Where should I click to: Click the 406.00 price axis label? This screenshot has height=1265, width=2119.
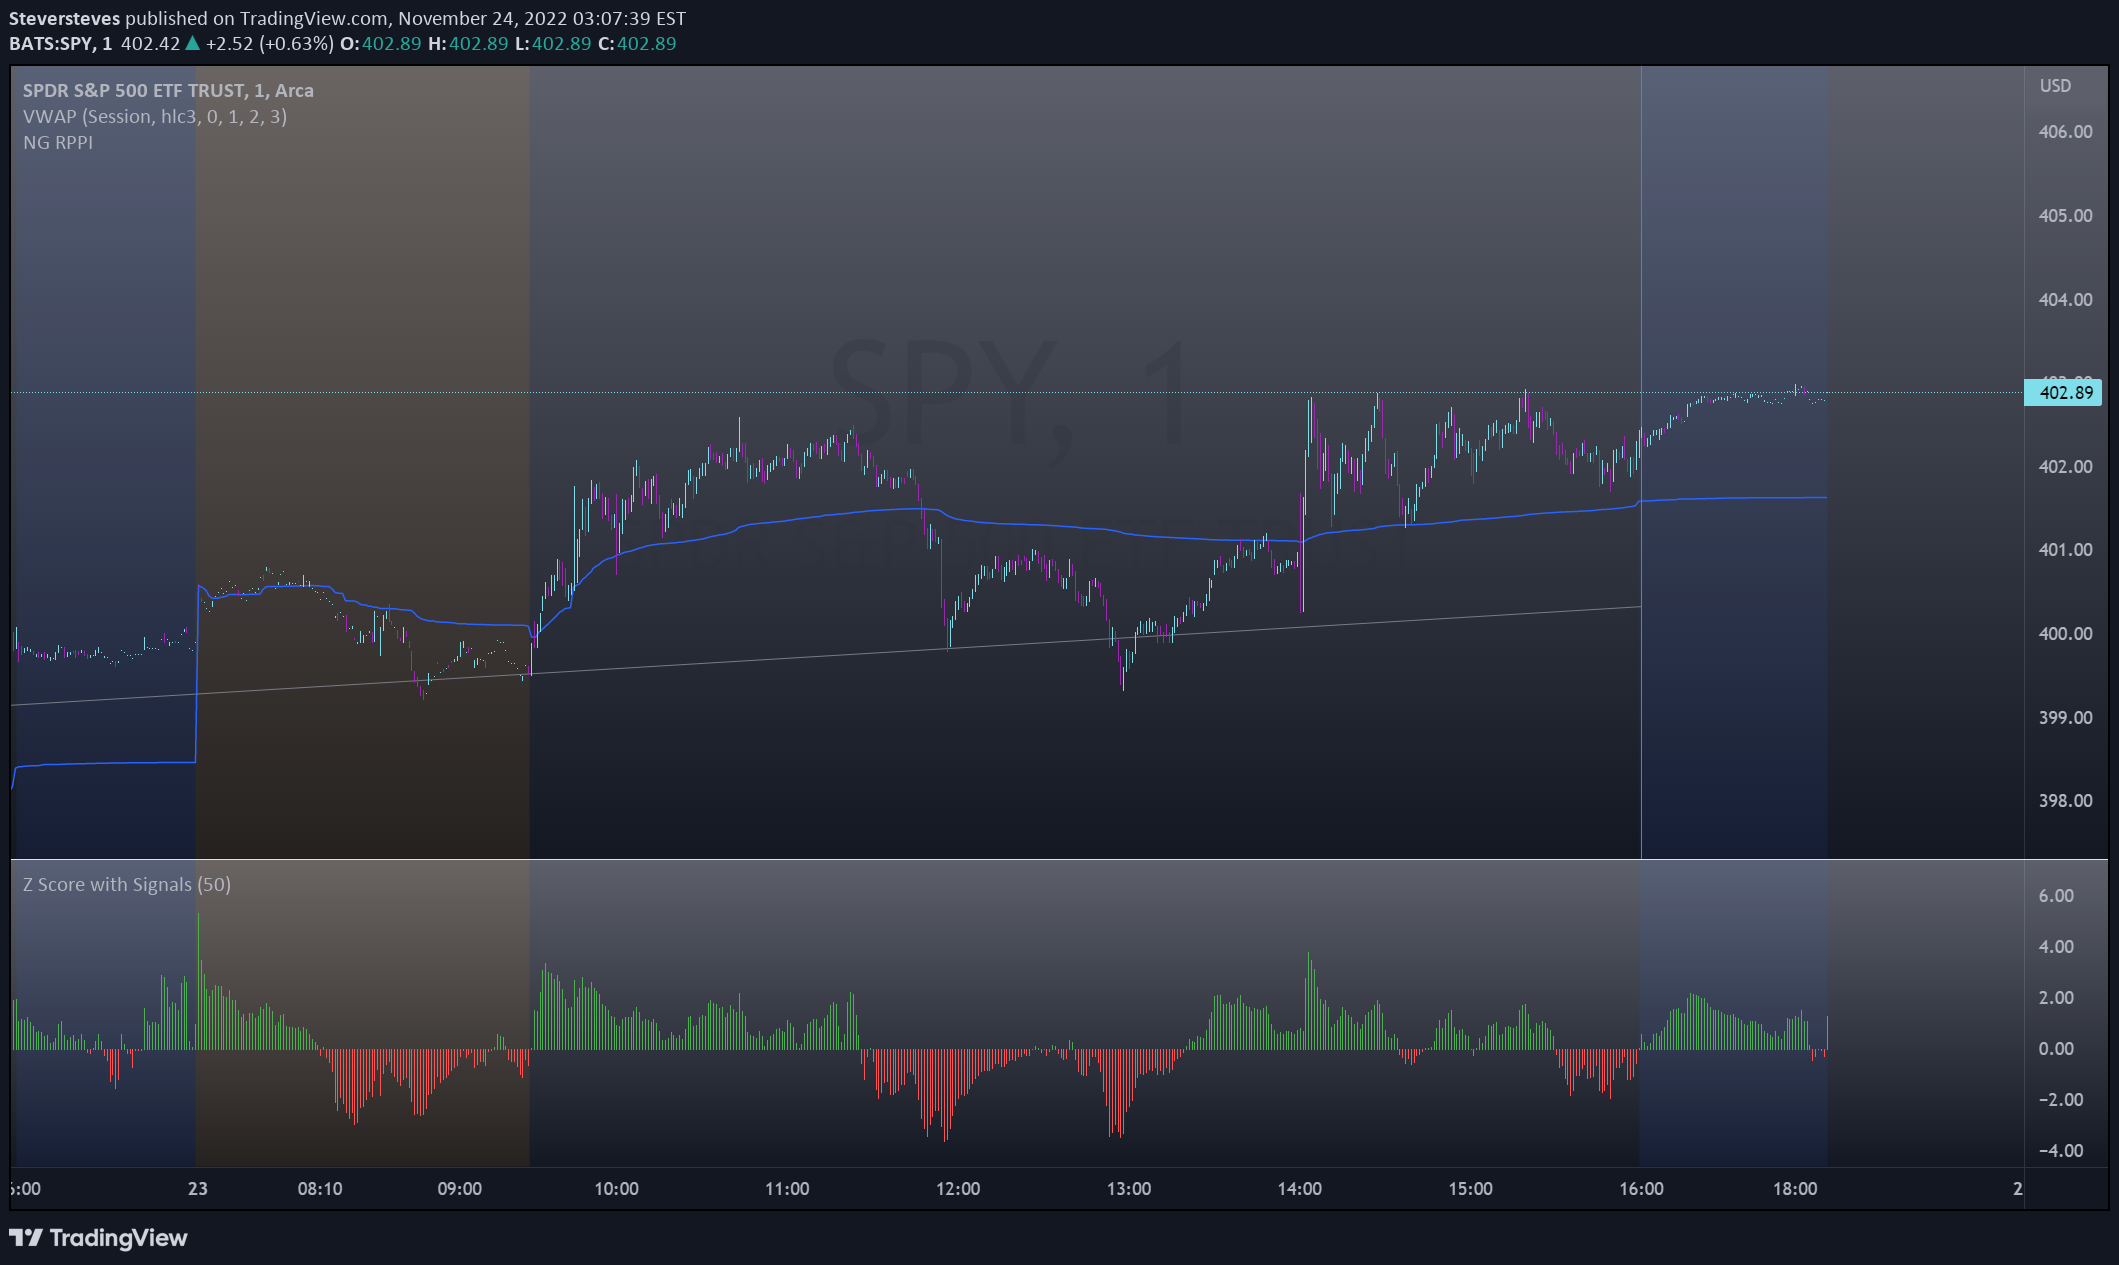pos(2065,132)
